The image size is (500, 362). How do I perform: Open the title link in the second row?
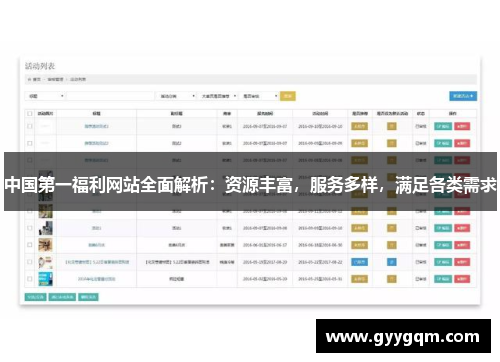96,143
